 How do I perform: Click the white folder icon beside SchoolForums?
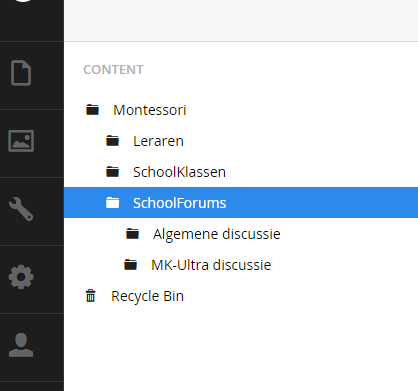tap(113, 203)
